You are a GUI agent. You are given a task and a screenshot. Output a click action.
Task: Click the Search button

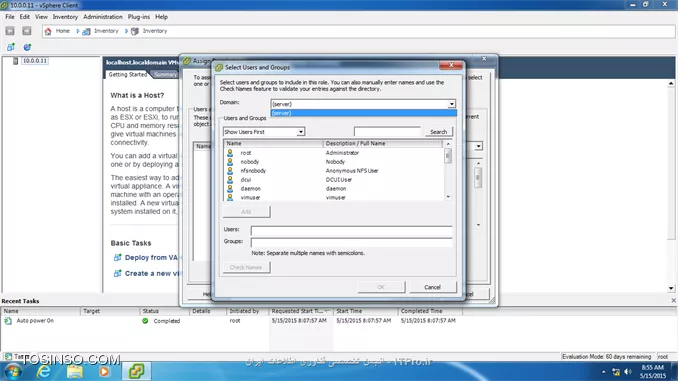[x=438, y=132]
